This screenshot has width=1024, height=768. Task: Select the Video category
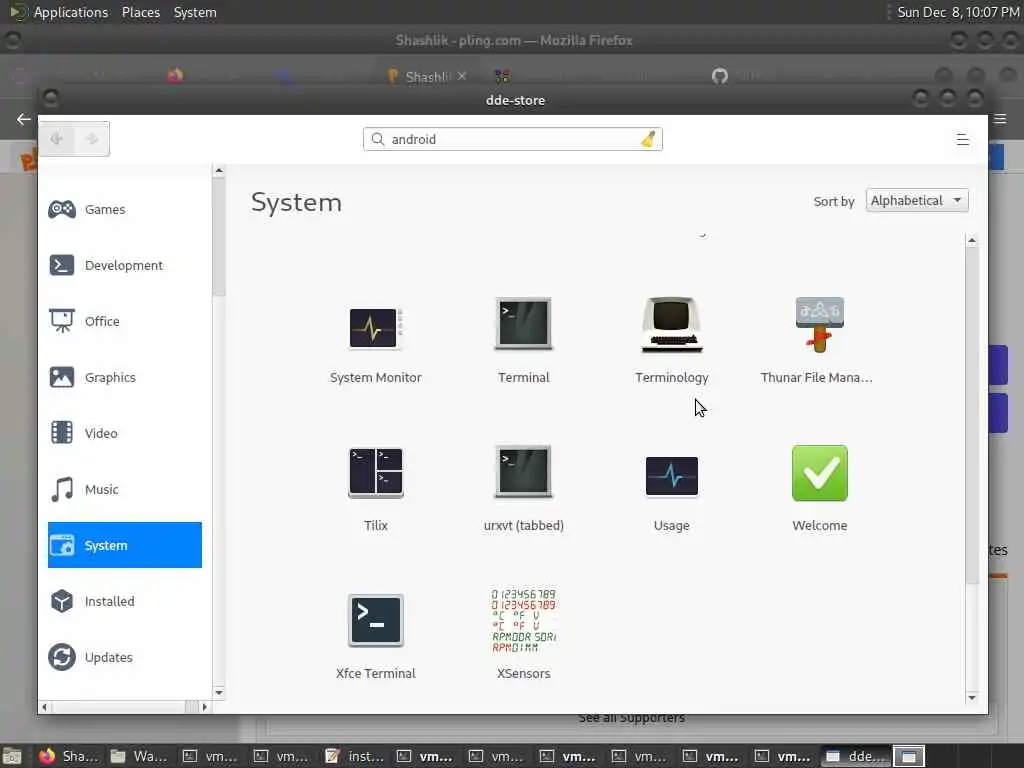tap(124, 433)
